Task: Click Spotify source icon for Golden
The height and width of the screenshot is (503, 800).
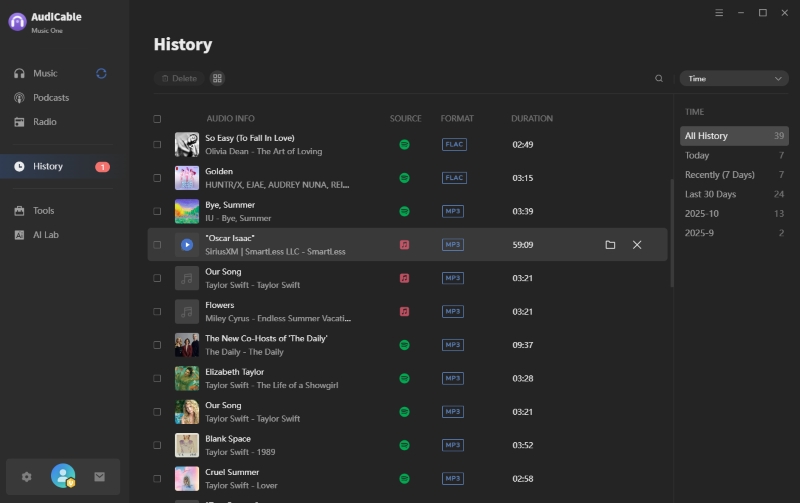Action: tap(404, 178)
